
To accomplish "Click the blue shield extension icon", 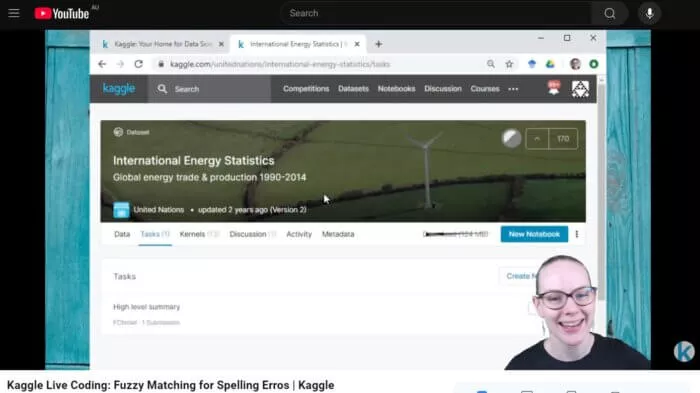I will [x=531, y=64].
